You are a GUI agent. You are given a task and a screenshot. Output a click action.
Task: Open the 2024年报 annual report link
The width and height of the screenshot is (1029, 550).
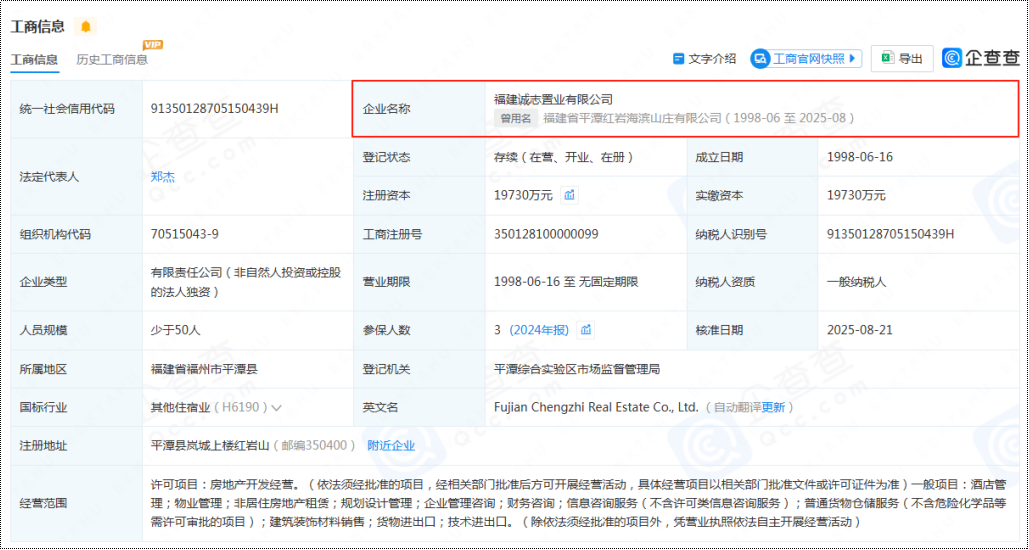pyautogui.click(x=540, y=330)
